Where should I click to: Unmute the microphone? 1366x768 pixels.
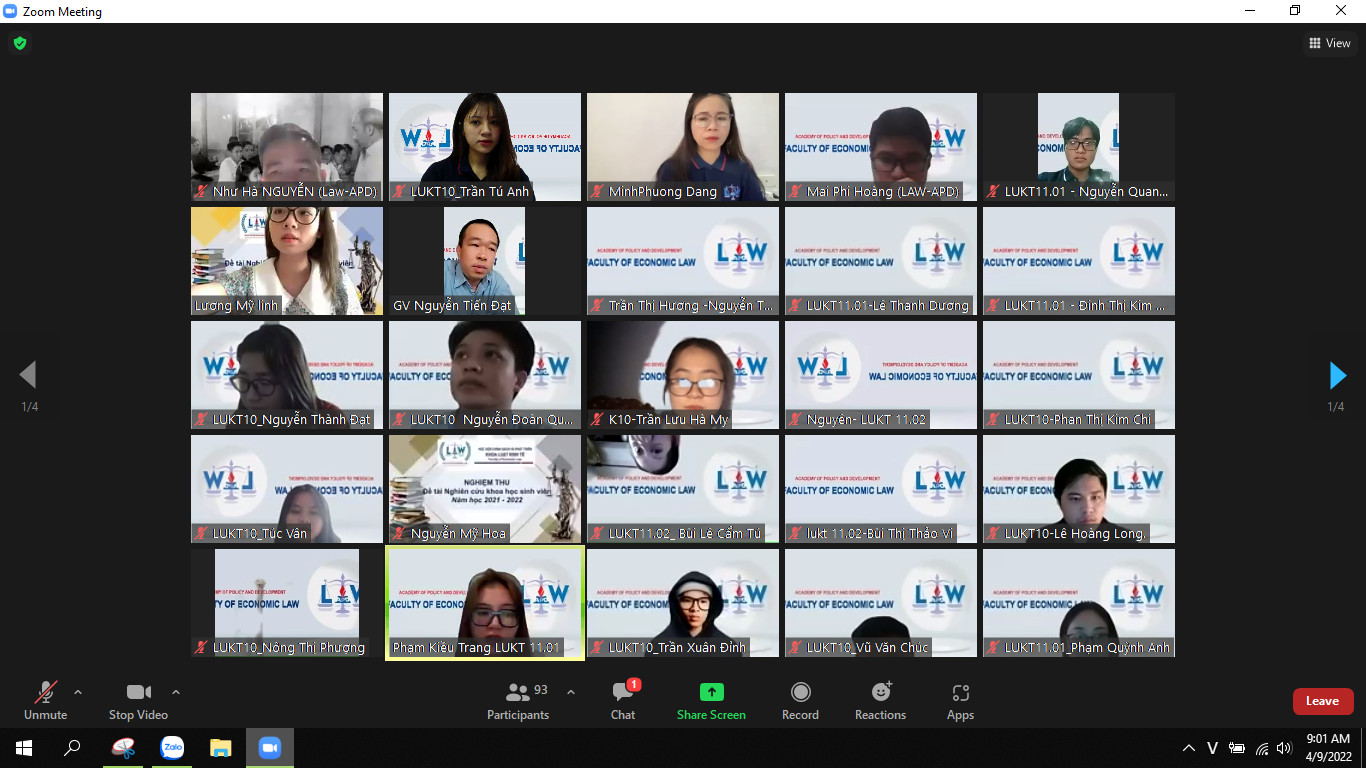(45, 700)
